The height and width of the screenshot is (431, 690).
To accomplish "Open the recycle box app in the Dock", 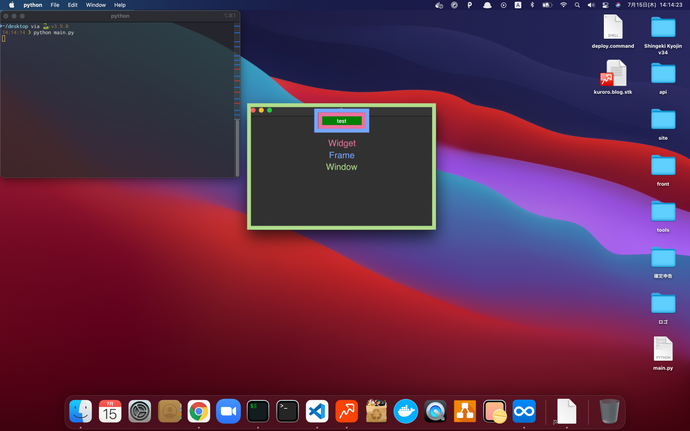I will click(x=376, y=411).
